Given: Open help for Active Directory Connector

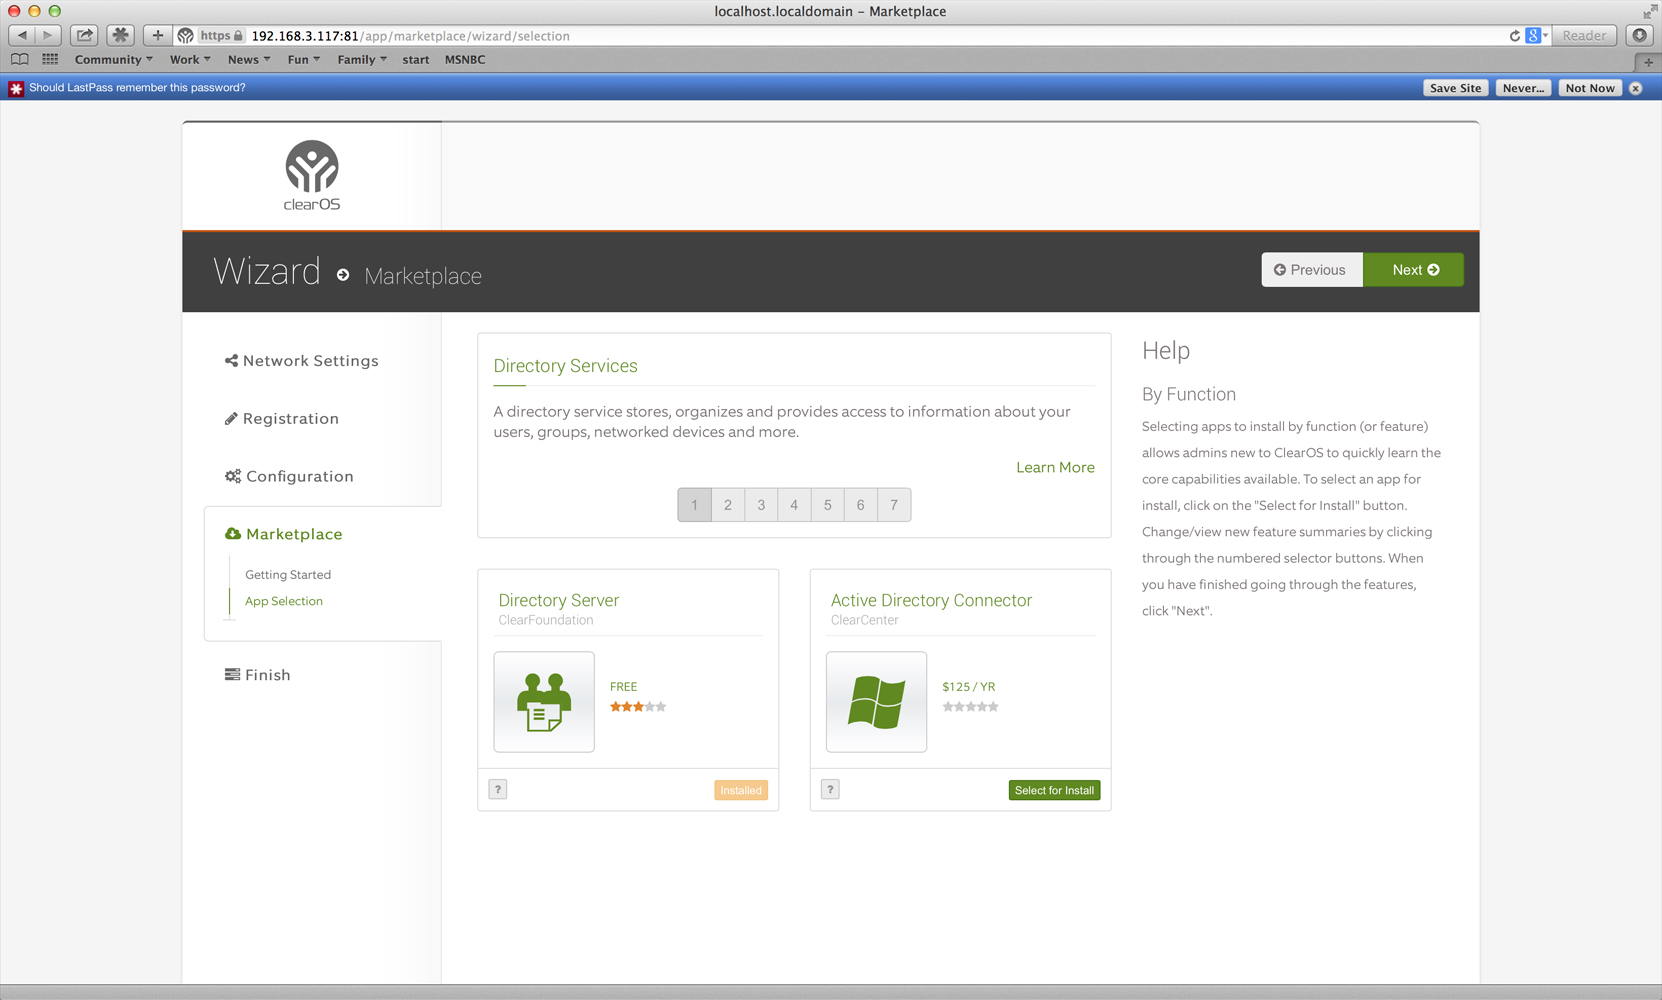Looking at the screenshot, I should pyautogui.click(x=830, y=789).
